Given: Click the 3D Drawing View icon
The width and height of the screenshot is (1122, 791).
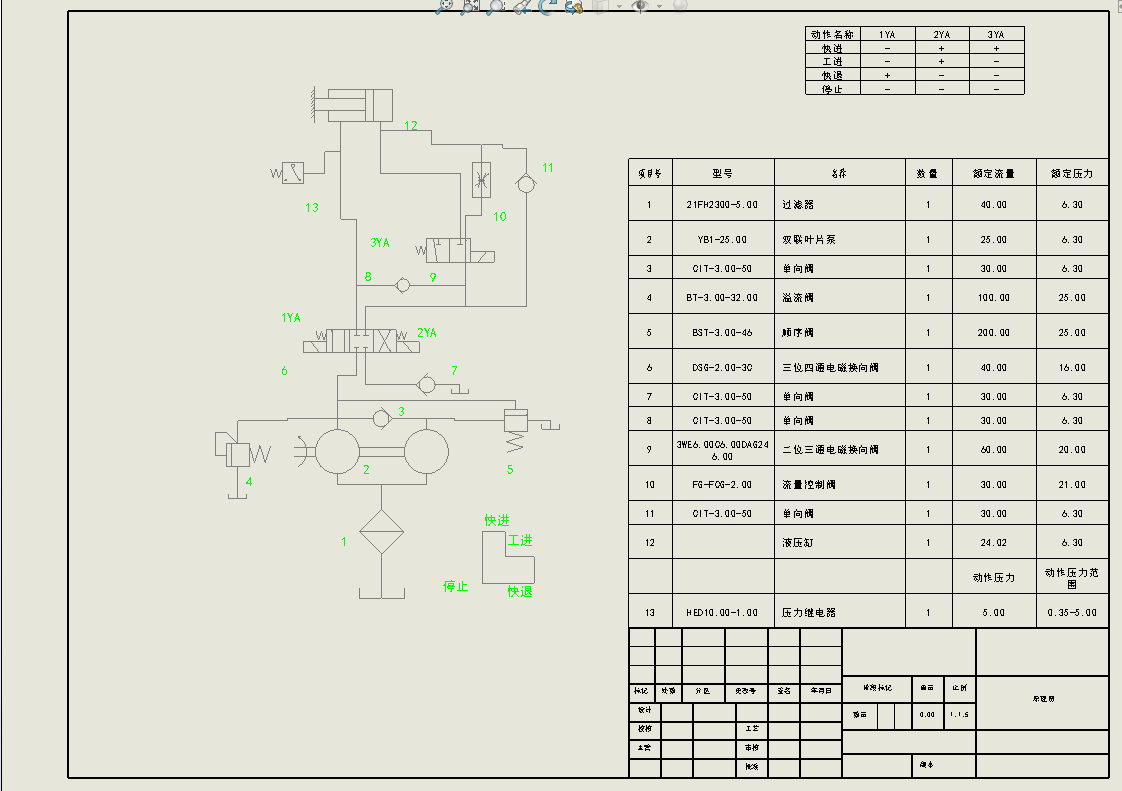Looking at the screenshot, I should click(574, 6).
